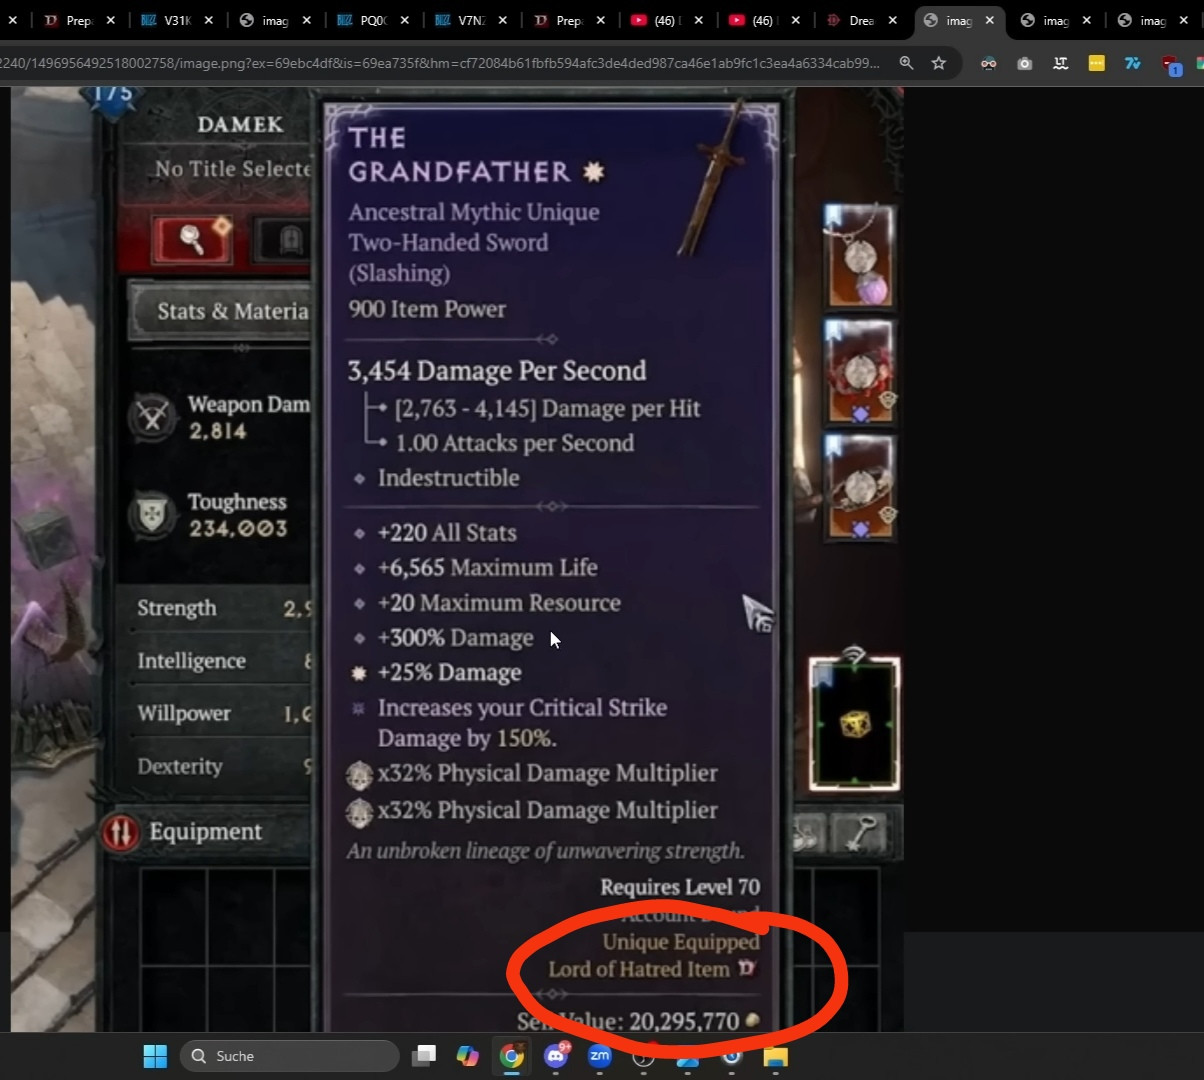The image size is (1204, 1080).
Task: Close the V31K tab
Action: coord(208,20)
